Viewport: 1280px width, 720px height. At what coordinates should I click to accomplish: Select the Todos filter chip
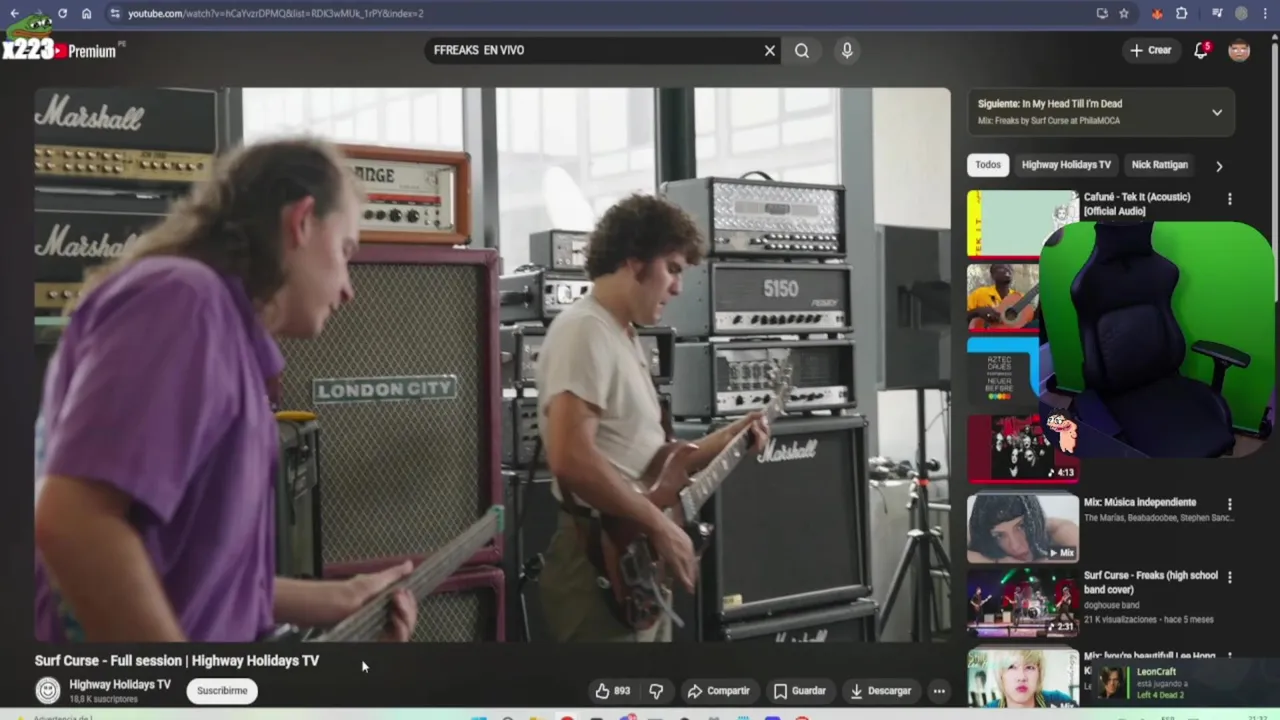coord(988,165)
